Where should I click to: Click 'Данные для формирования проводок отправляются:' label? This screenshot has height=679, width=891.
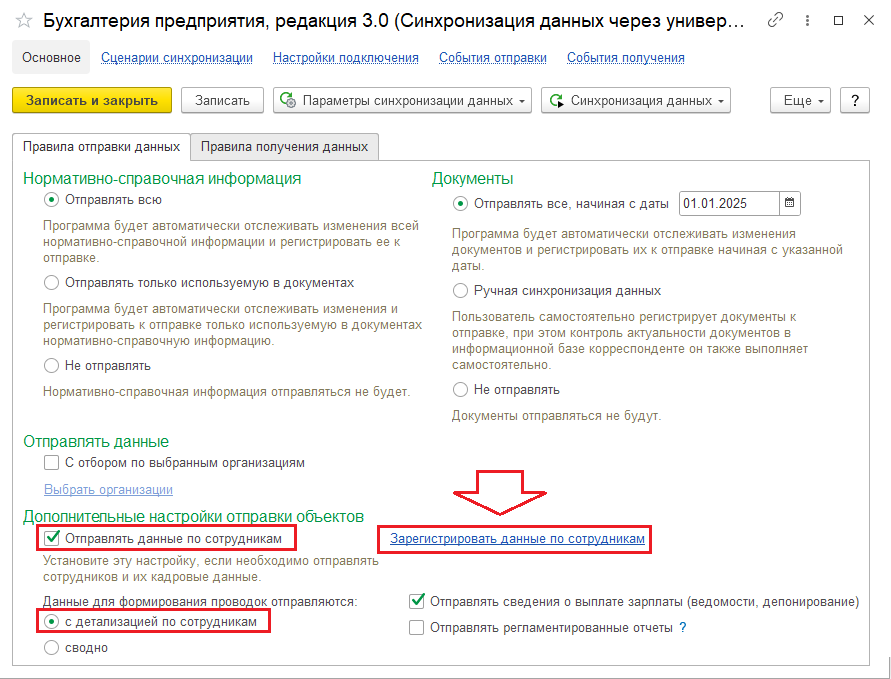[x=200, y=601]
